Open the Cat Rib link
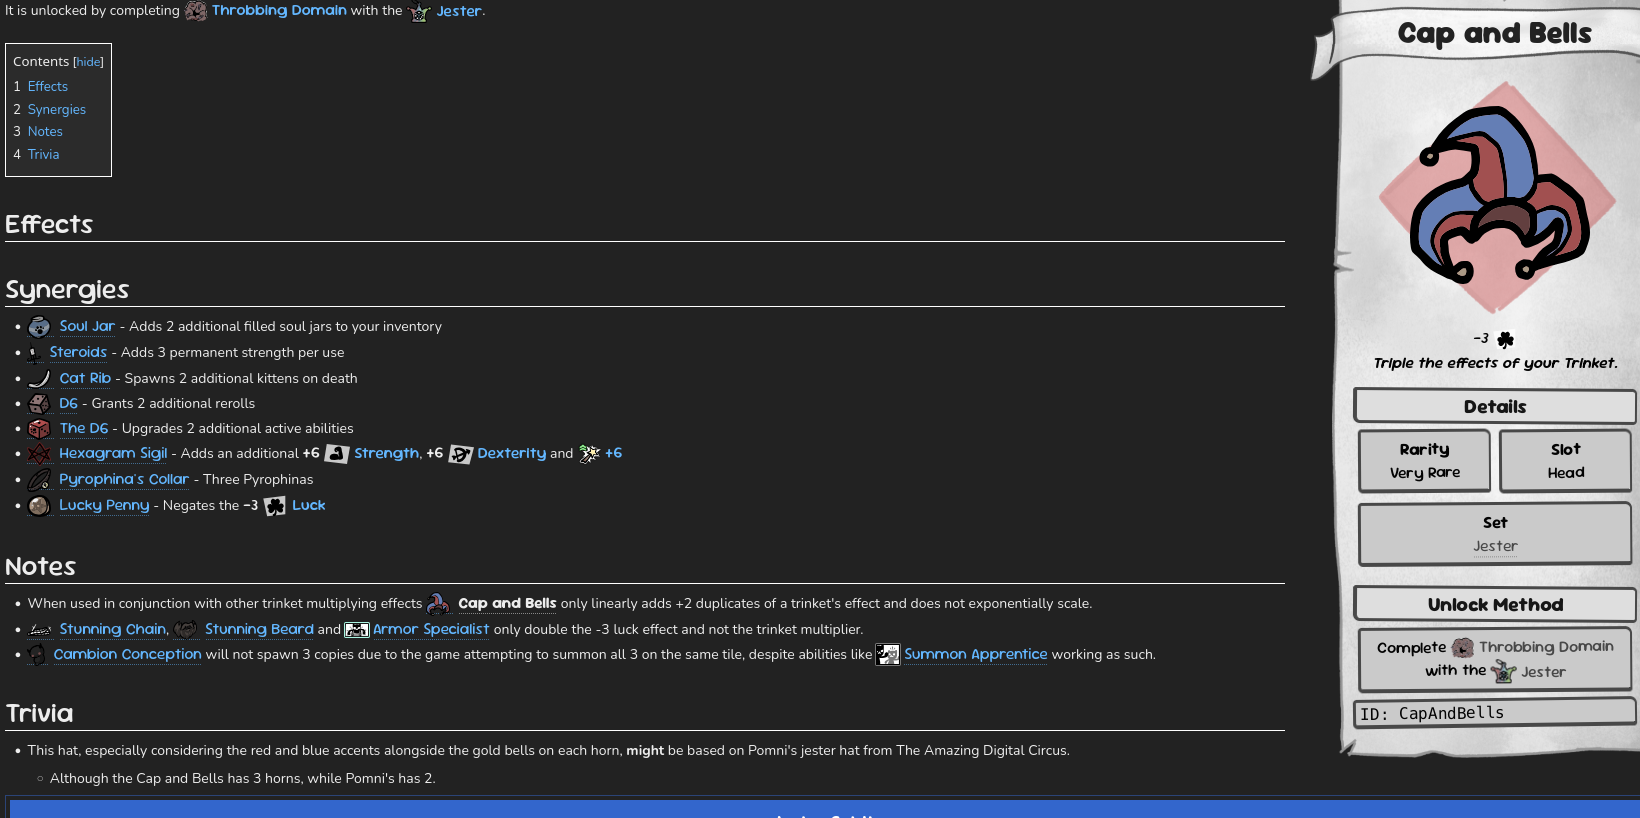Screen dimensions: 1640x818 [85, 379]
